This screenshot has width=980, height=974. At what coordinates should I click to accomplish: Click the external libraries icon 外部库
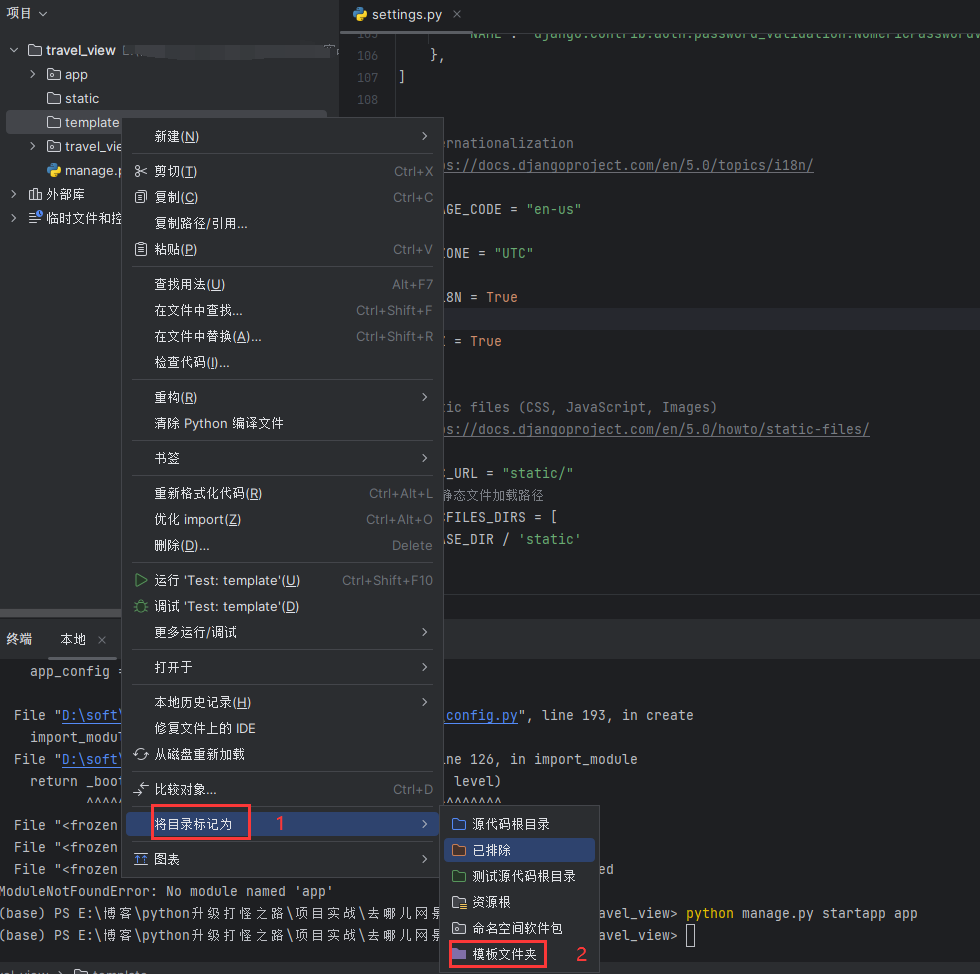pos(35,194)
